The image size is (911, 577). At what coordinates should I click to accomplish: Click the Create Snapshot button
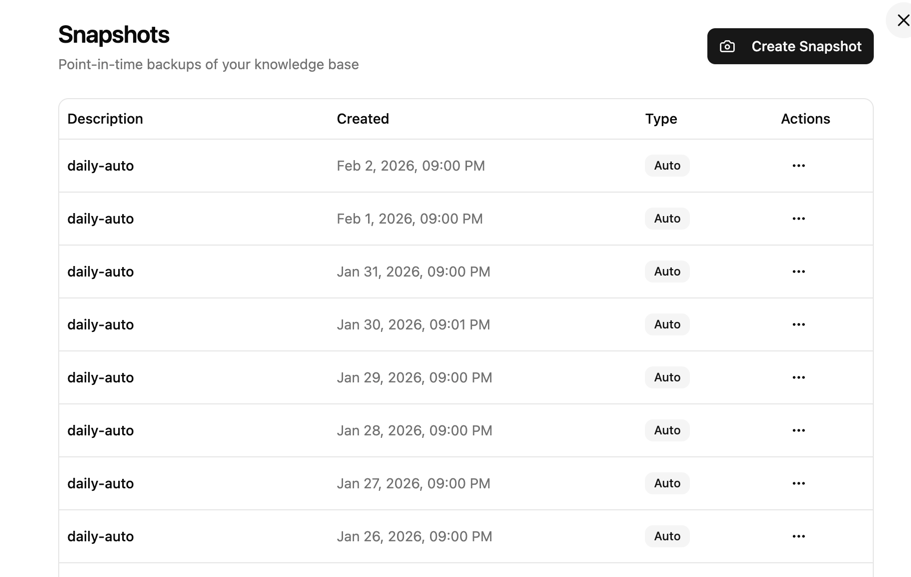(x=790, y=46)
